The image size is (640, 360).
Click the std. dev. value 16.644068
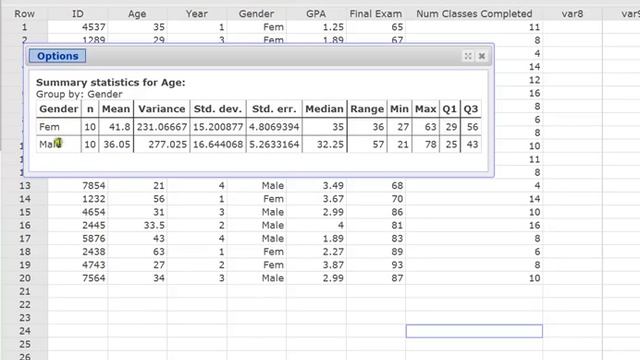218,144
